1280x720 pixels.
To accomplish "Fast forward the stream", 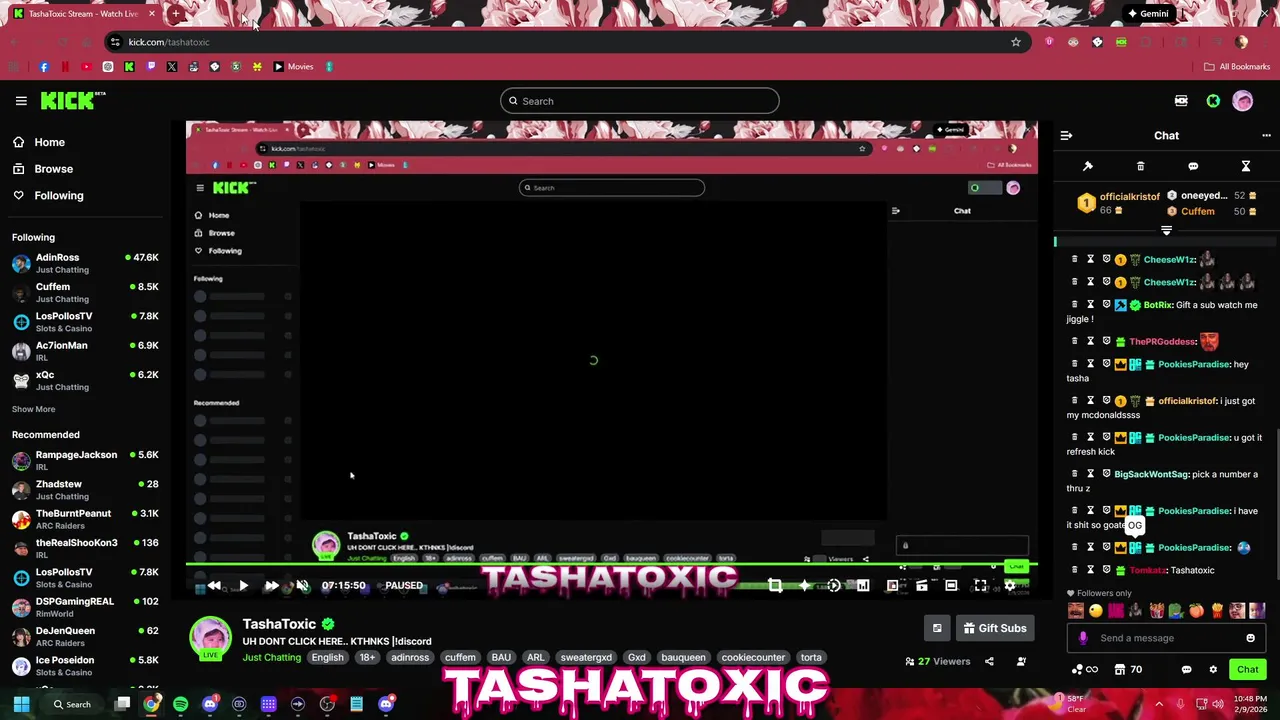I will (271, 586).
